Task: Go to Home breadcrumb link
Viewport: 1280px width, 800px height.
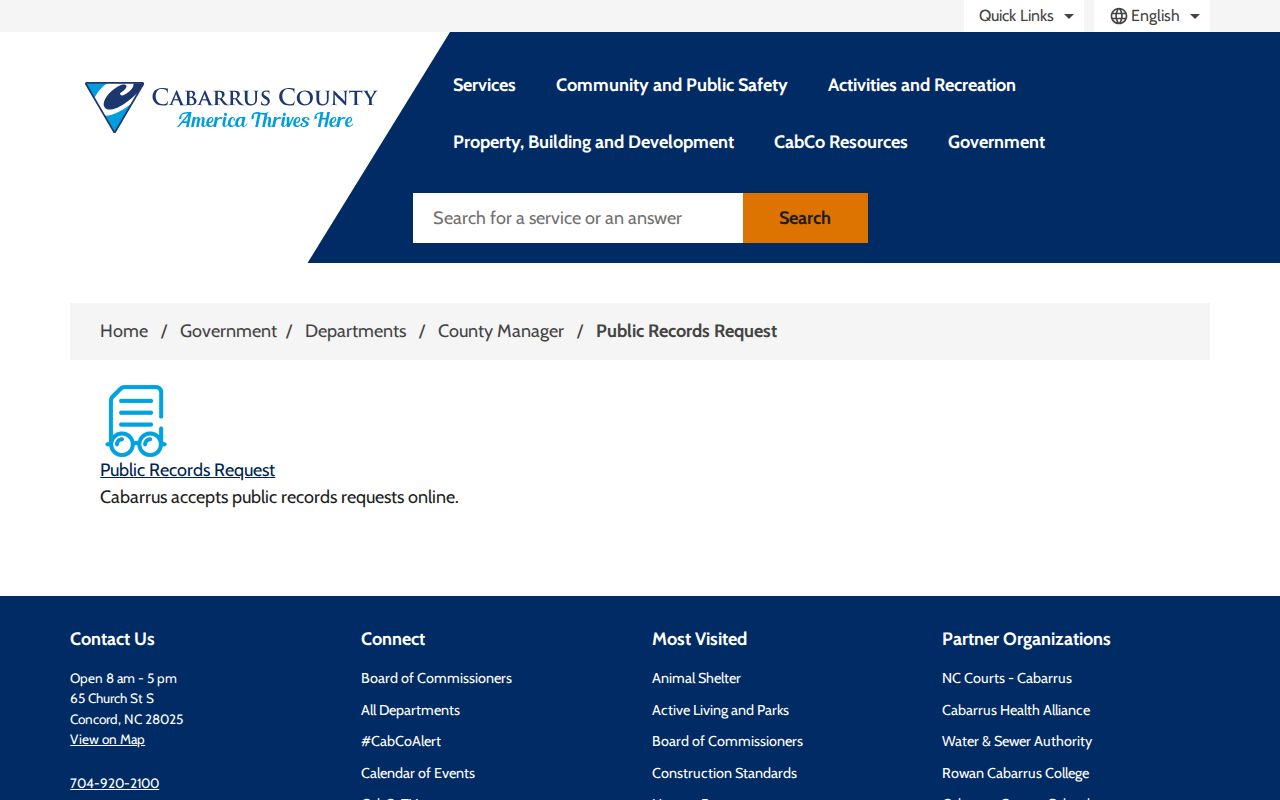Action: pos(124,331)
